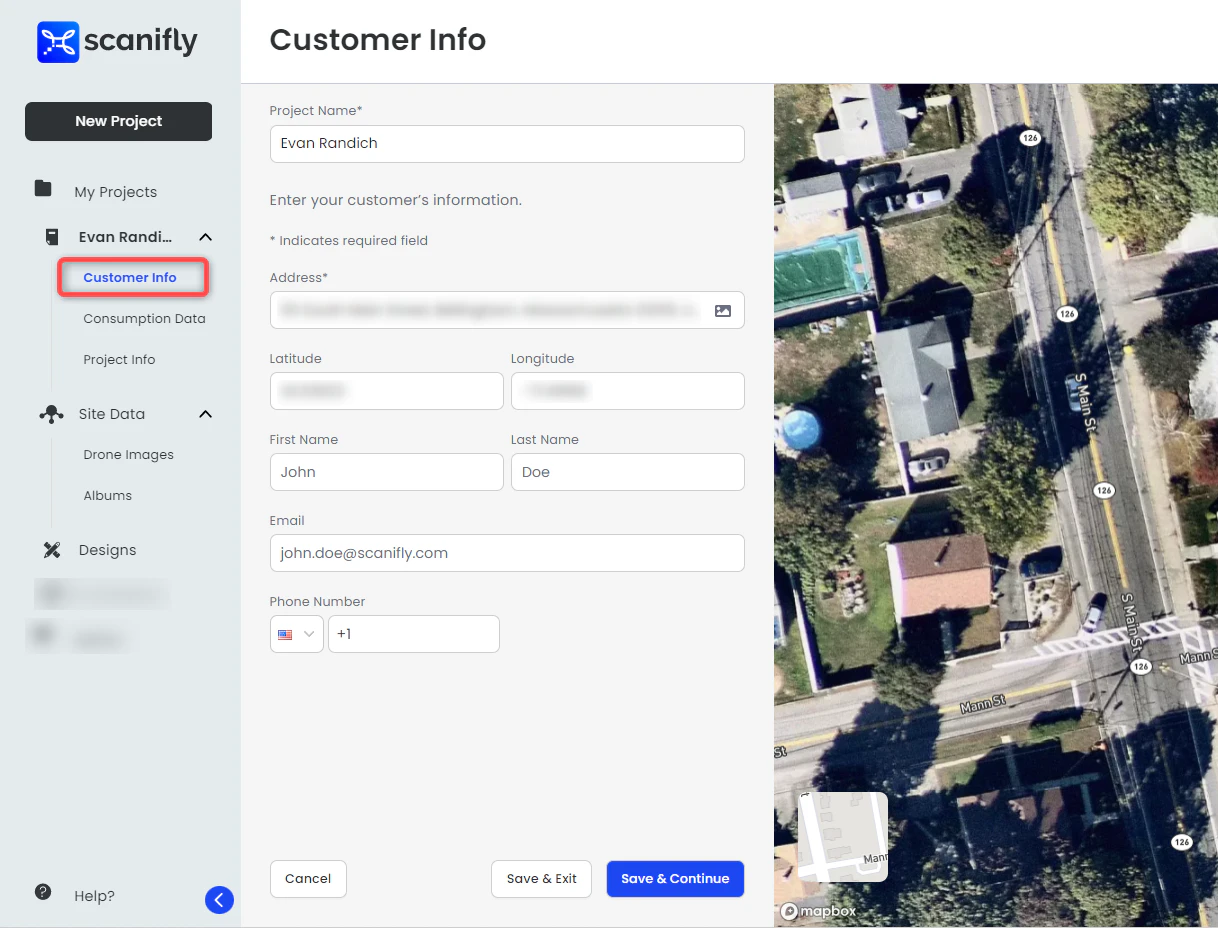This screenshot has width=1218, height=928.
Task: Collapse the Site Data section
Action: [205, 414]
